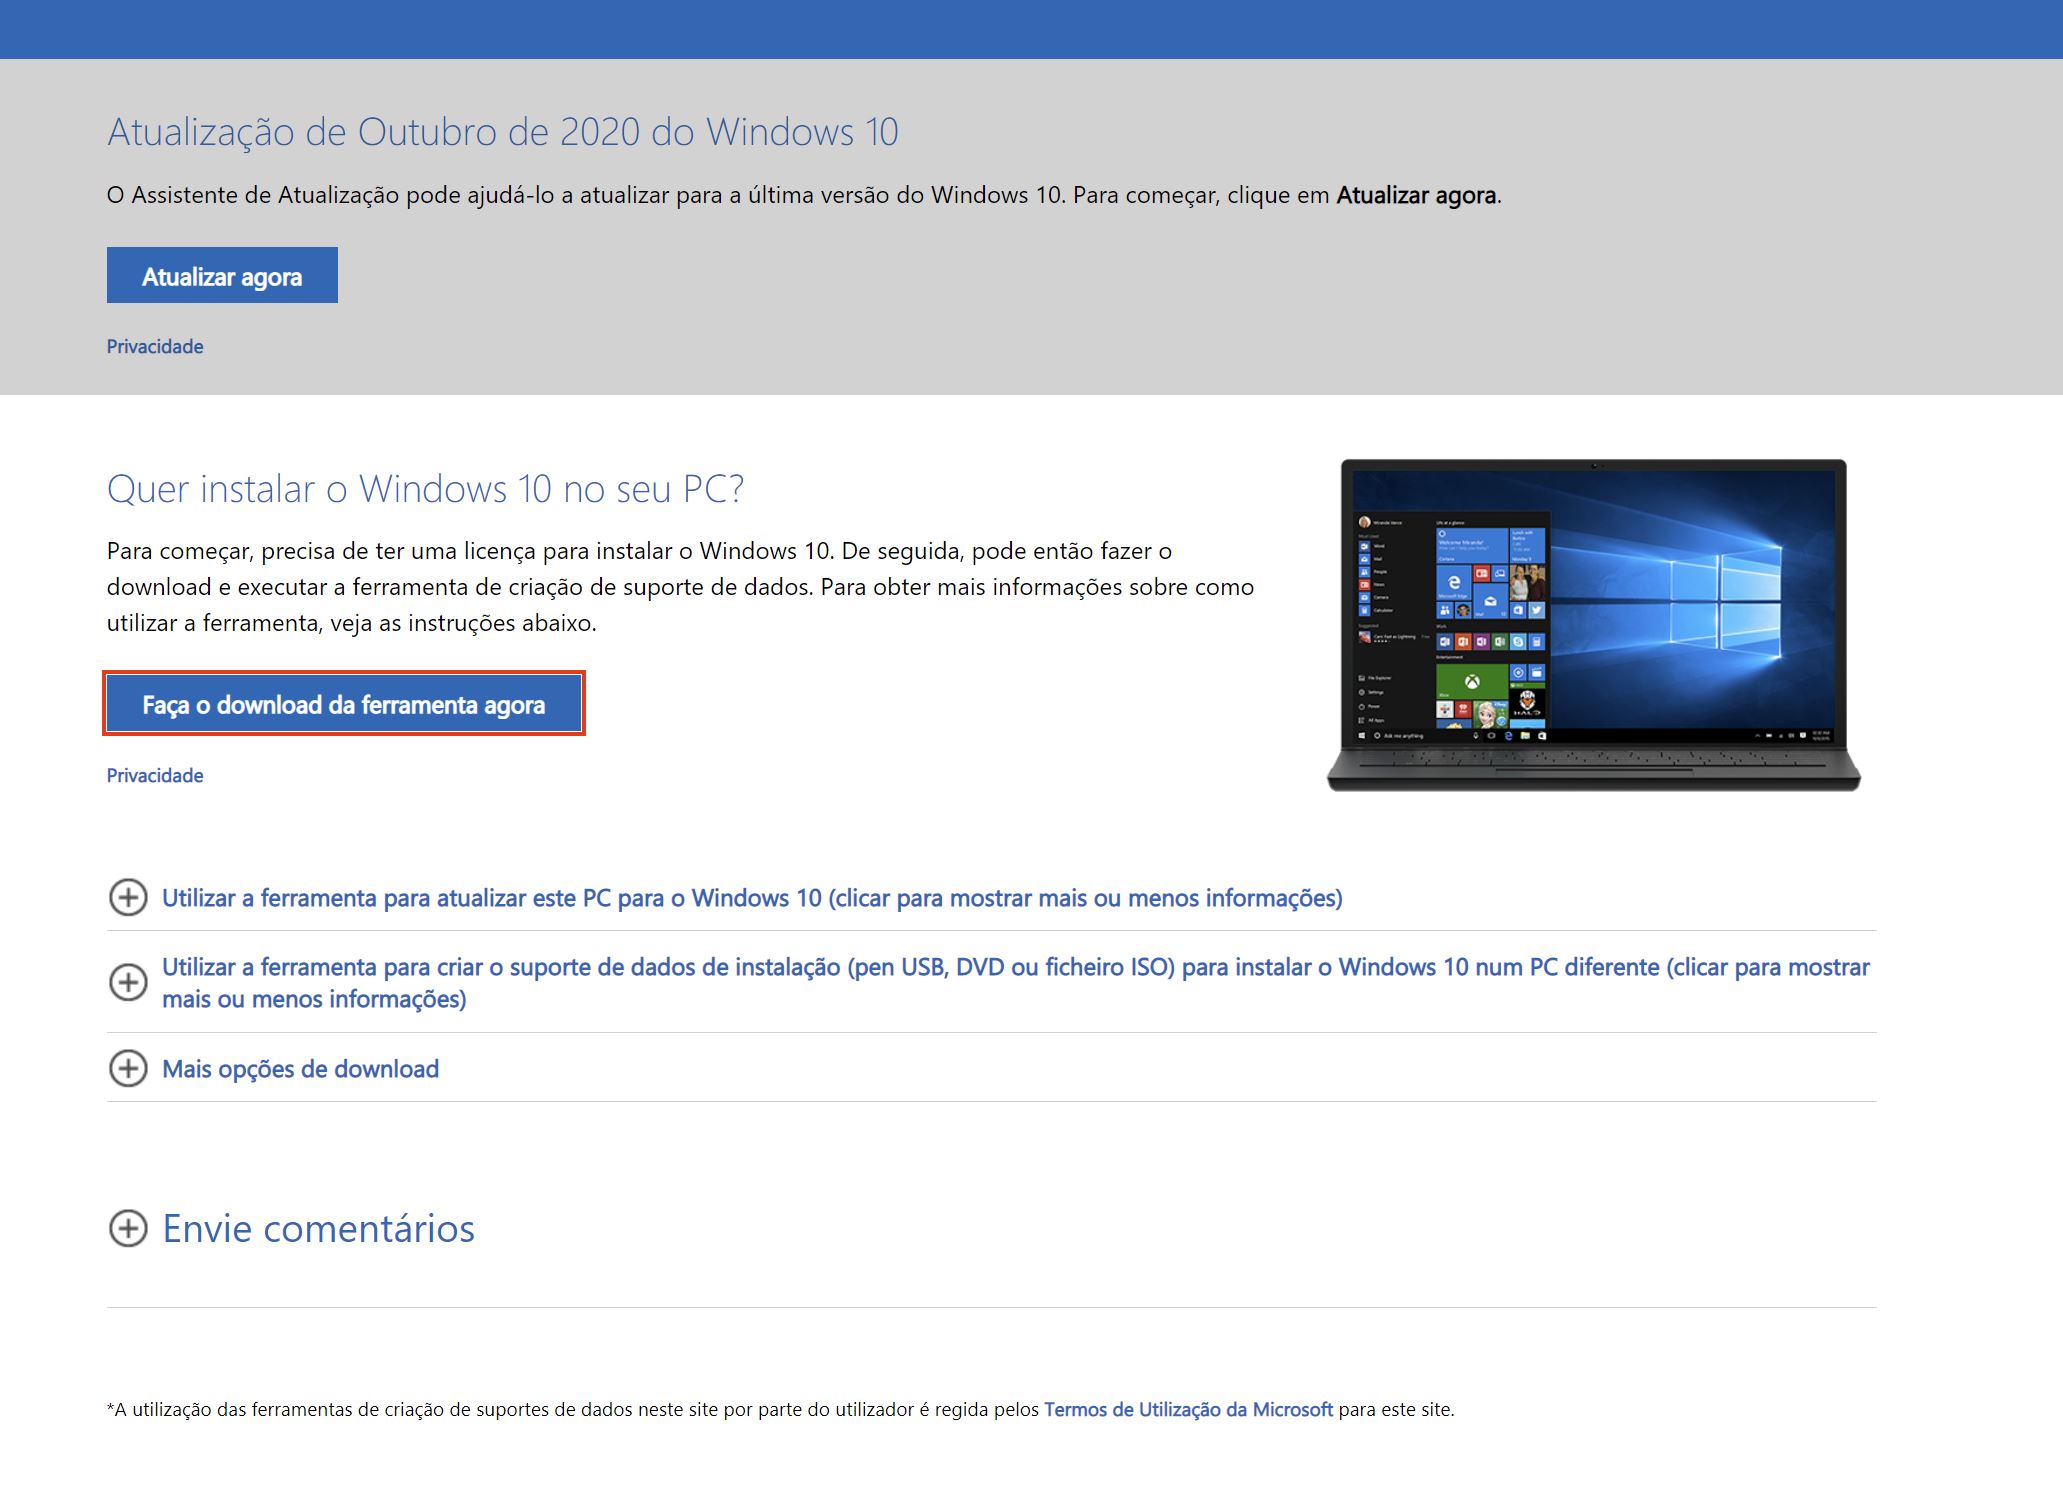The height and width of the screenshot is (1494, 2063).
Task: Click plus icon beside suporte de dados de instalação
Action: pyautogui.click(x=128, y=983)
